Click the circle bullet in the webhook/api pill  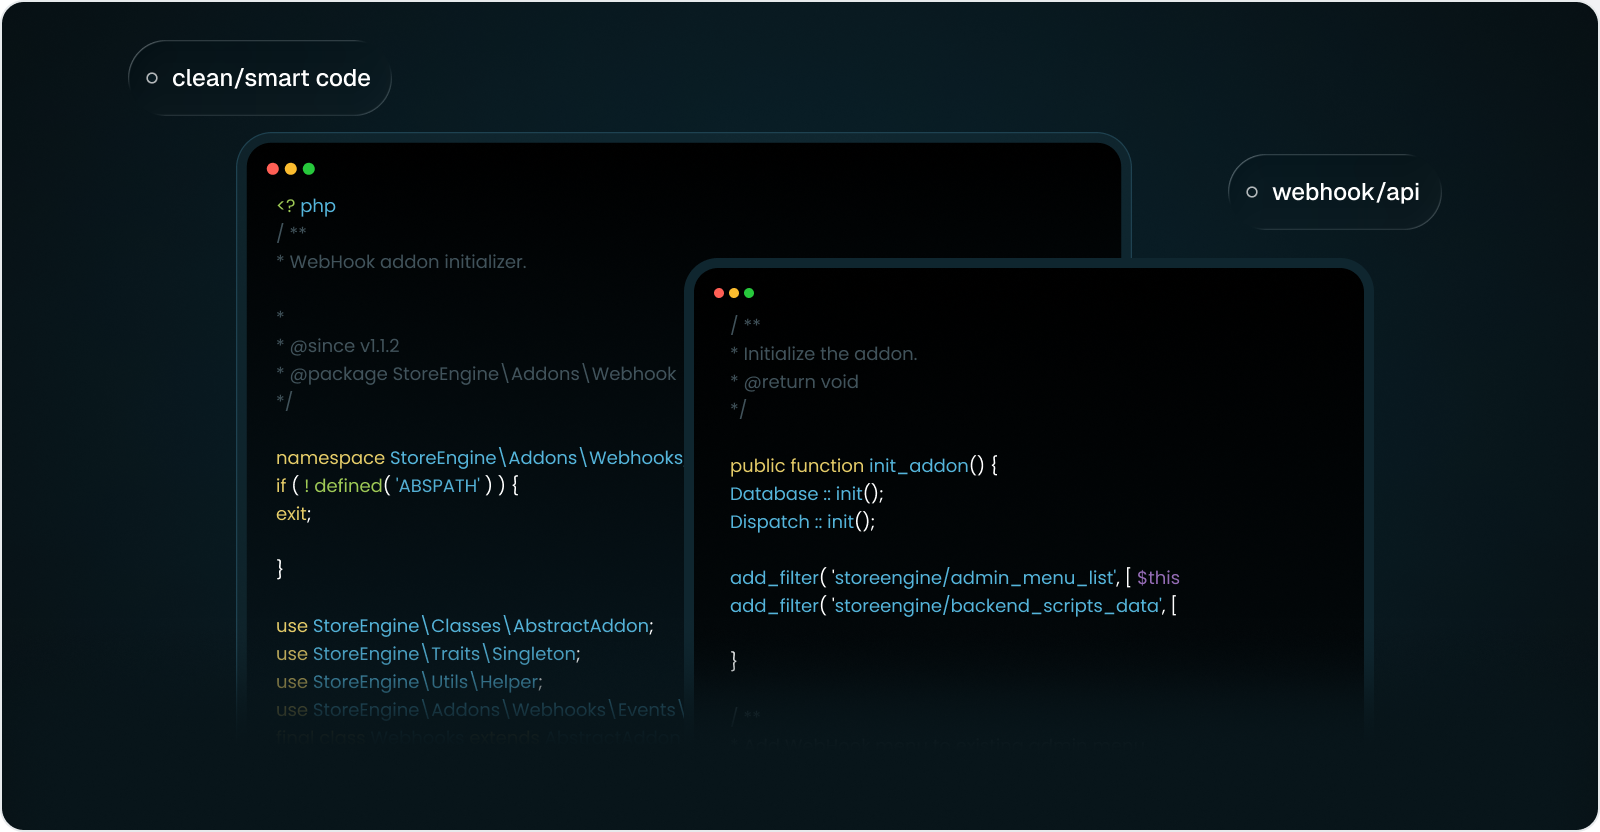1252,192
